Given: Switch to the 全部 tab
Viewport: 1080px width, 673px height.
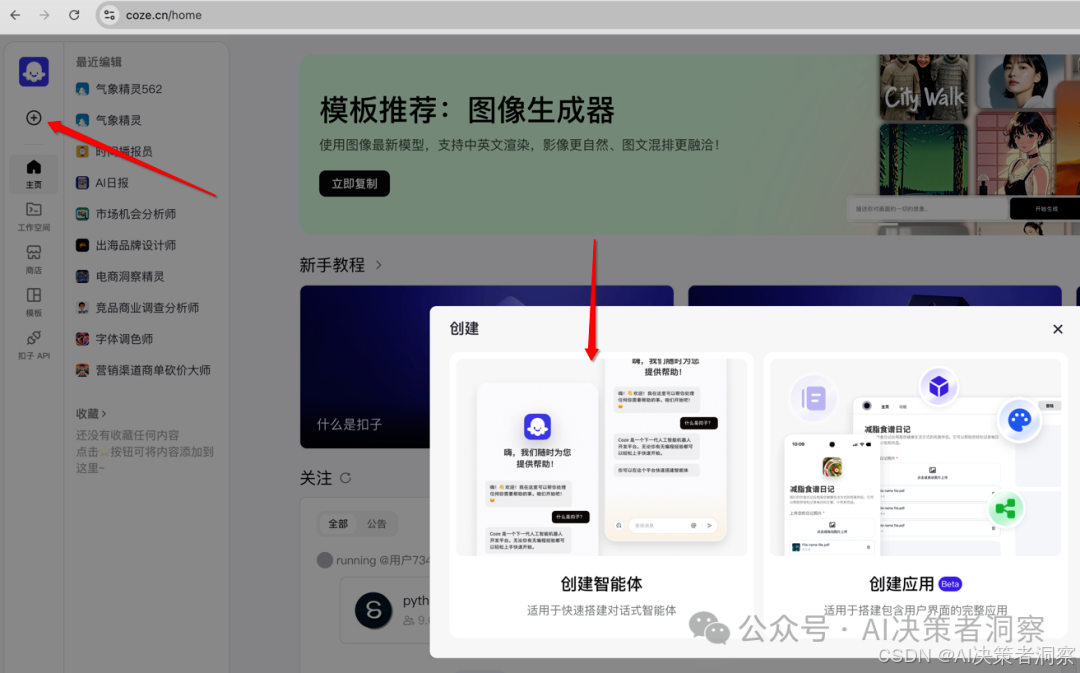Looking at the screenshot, I should [x=338, y=524].
